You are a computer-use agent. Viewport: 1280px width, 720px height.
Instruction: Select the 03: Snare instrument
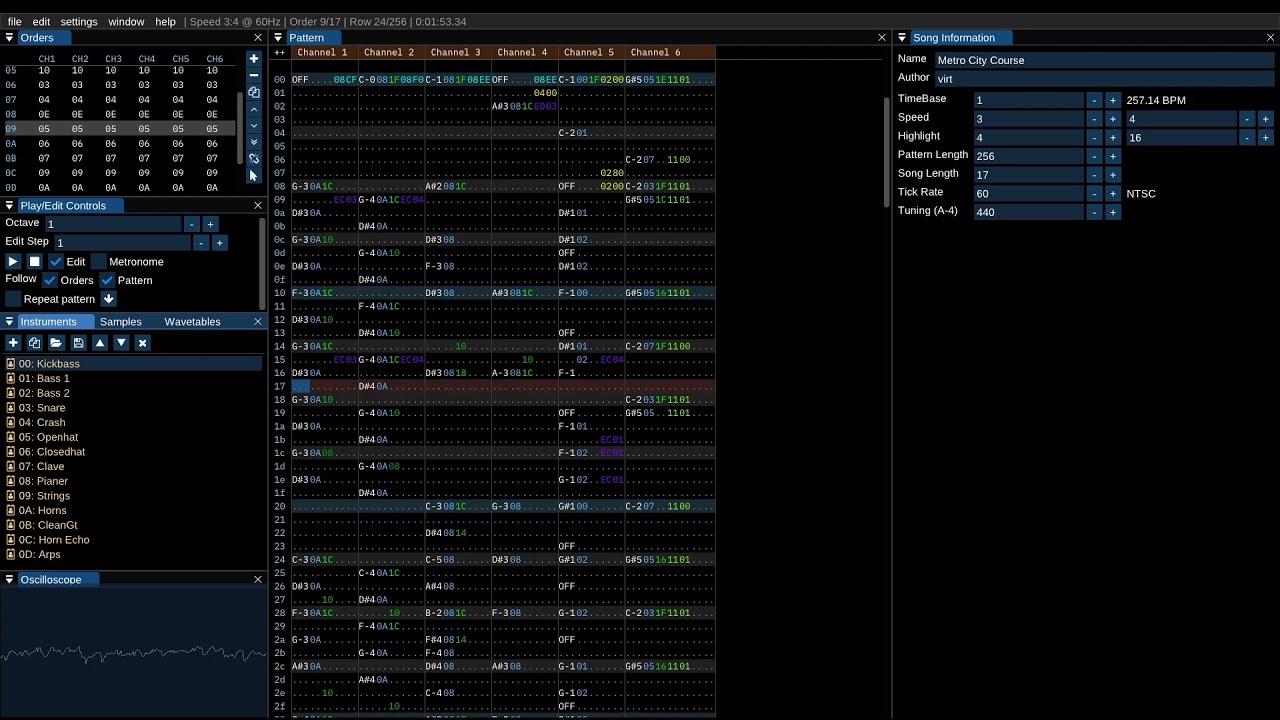(133, 408)
